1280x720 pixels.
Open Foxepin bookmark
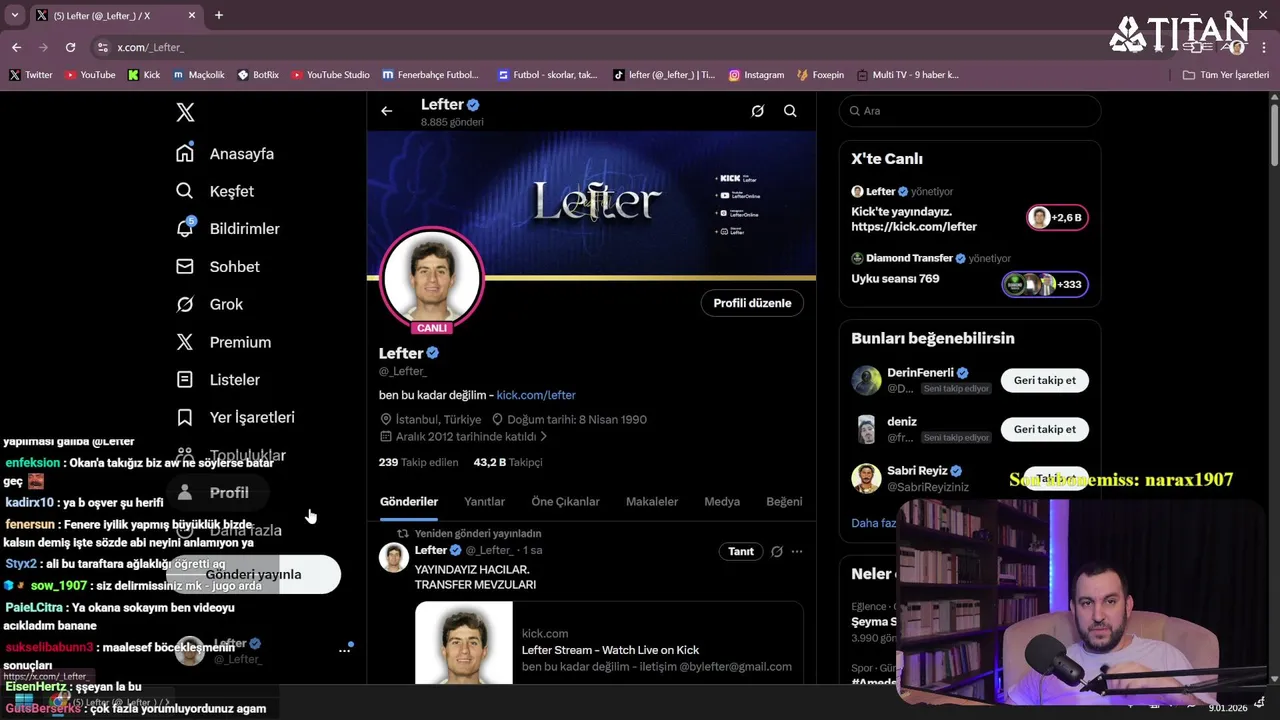click(x=820, y=75)
